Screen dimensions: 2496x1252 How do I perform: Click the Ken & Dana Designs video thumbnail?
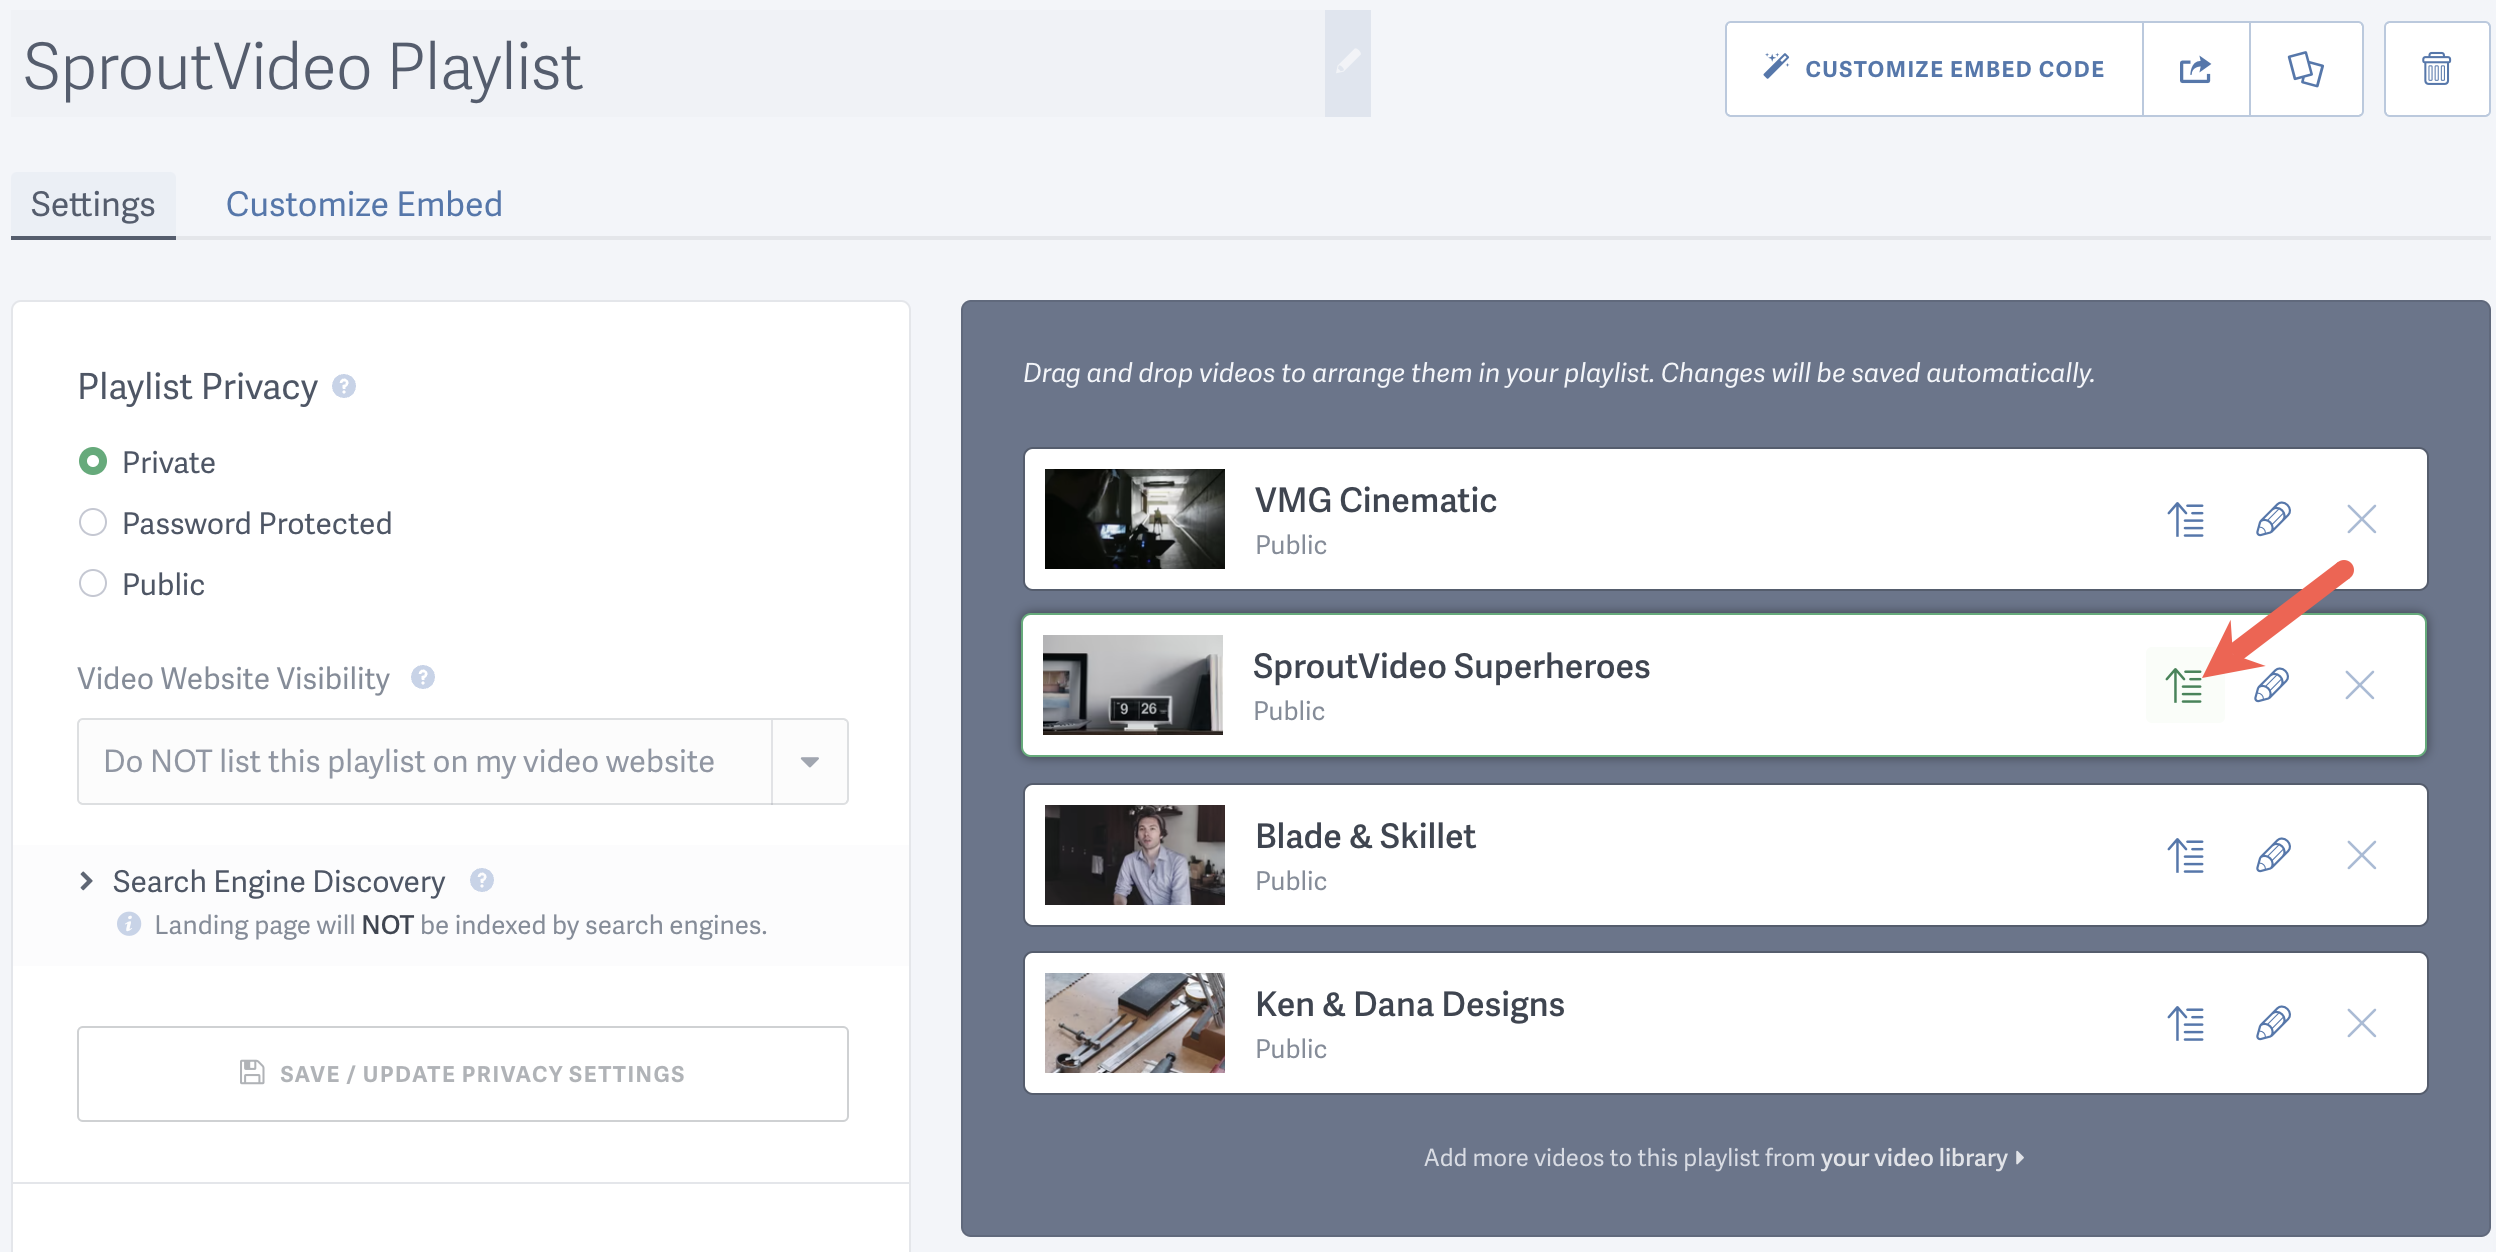1134,1022
